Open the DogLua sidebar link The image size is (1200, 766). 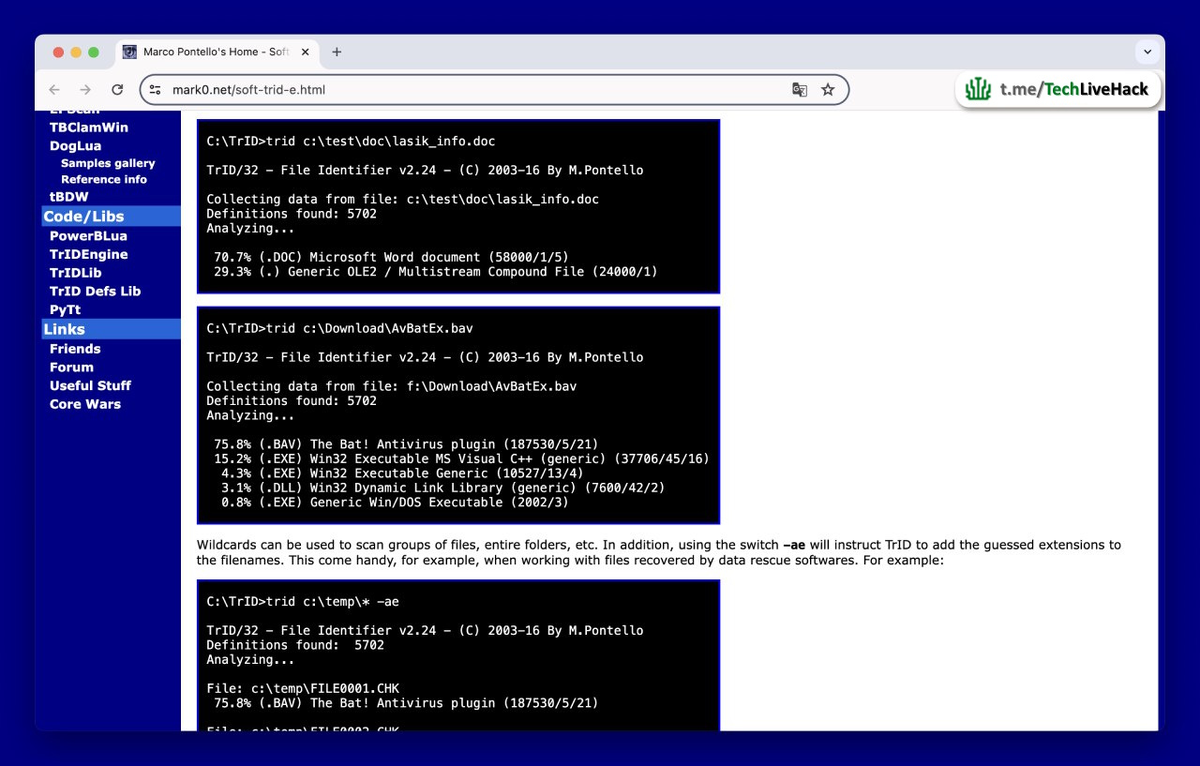(76, 145)
